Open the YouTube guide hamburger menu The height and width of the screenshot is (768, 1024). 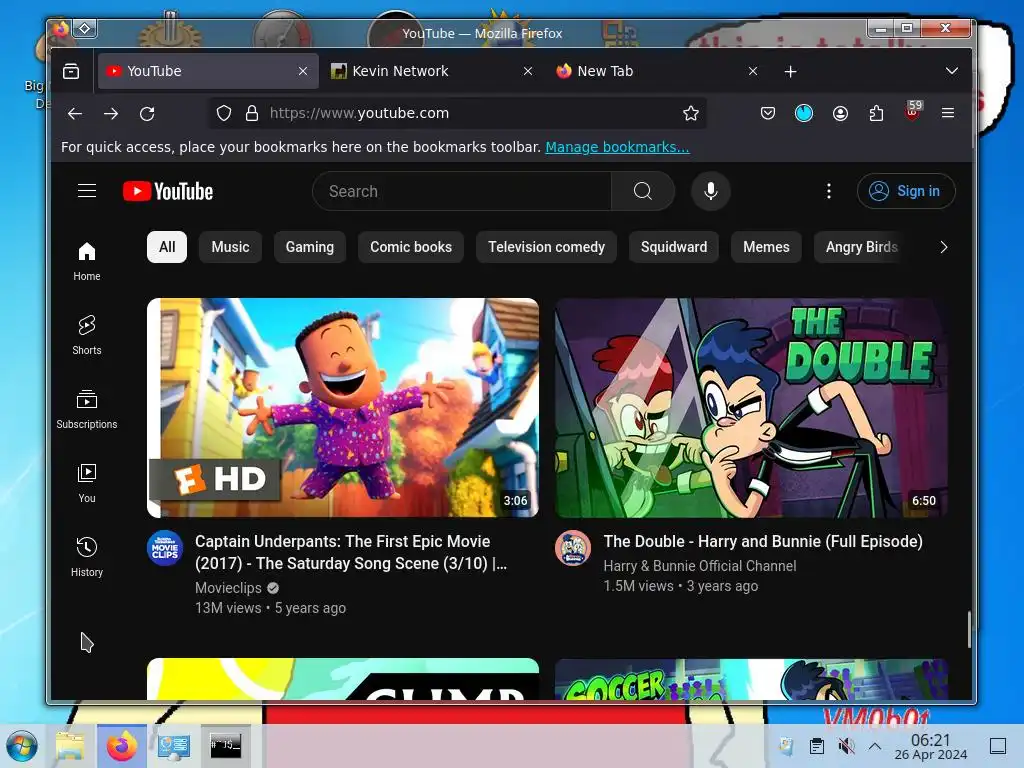(x=87, y=191)
